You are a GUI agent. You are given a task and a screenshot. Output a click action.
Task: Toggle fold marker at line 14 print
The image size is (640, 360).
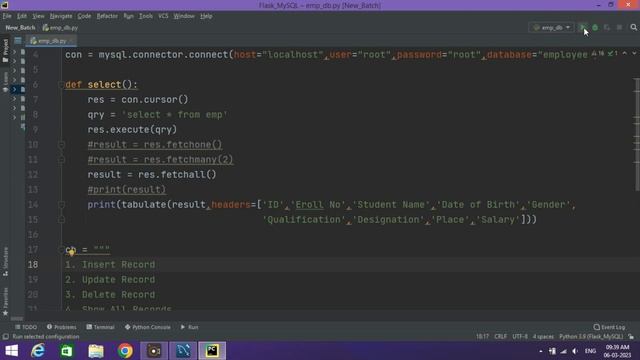tap(61, 204)
